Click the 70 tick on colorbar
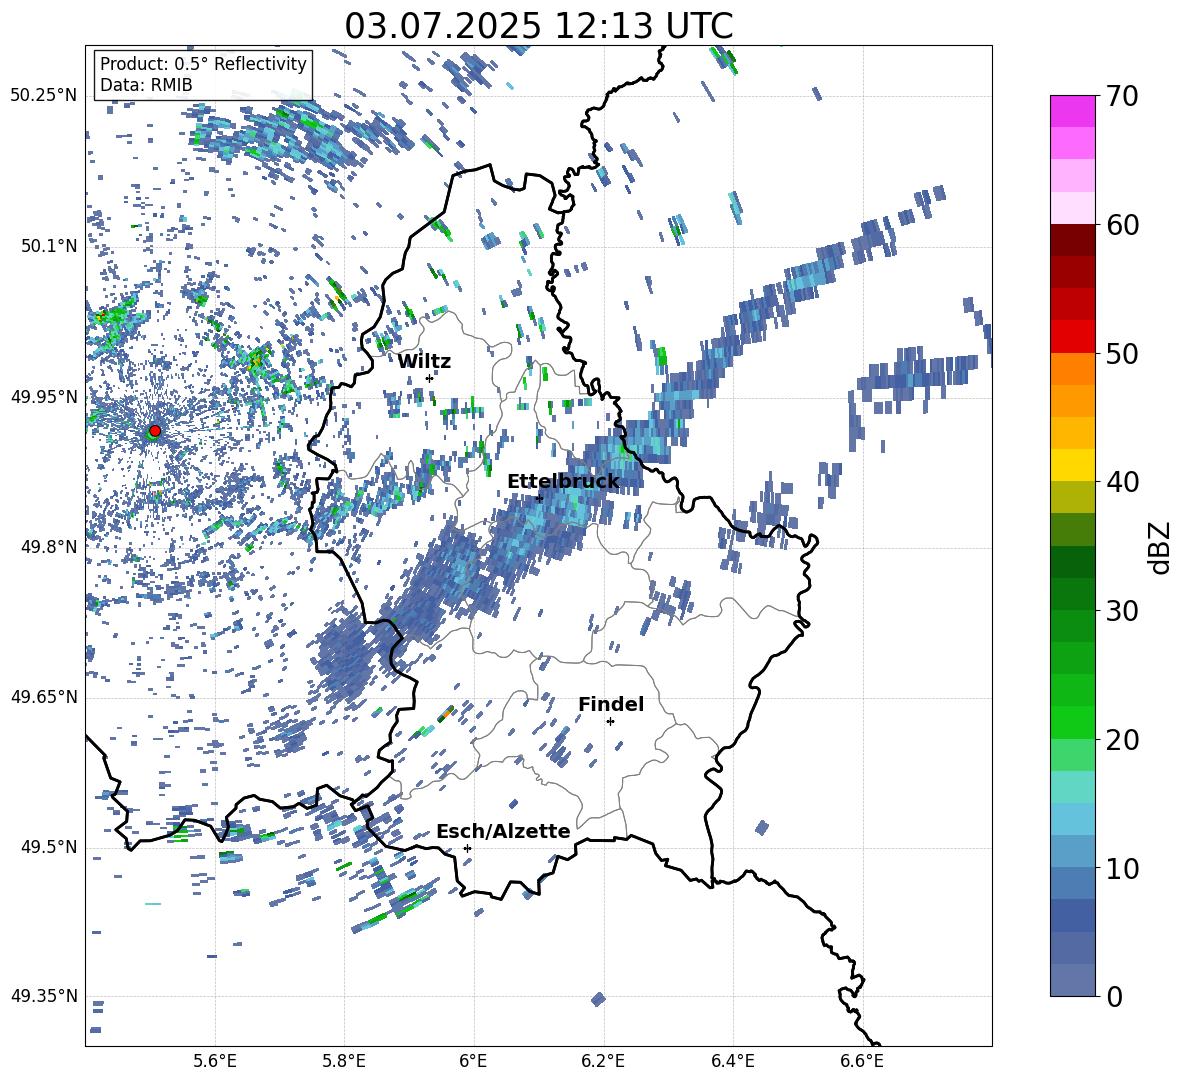This screenshot has width=1184, height=1081. (1121, 97)
